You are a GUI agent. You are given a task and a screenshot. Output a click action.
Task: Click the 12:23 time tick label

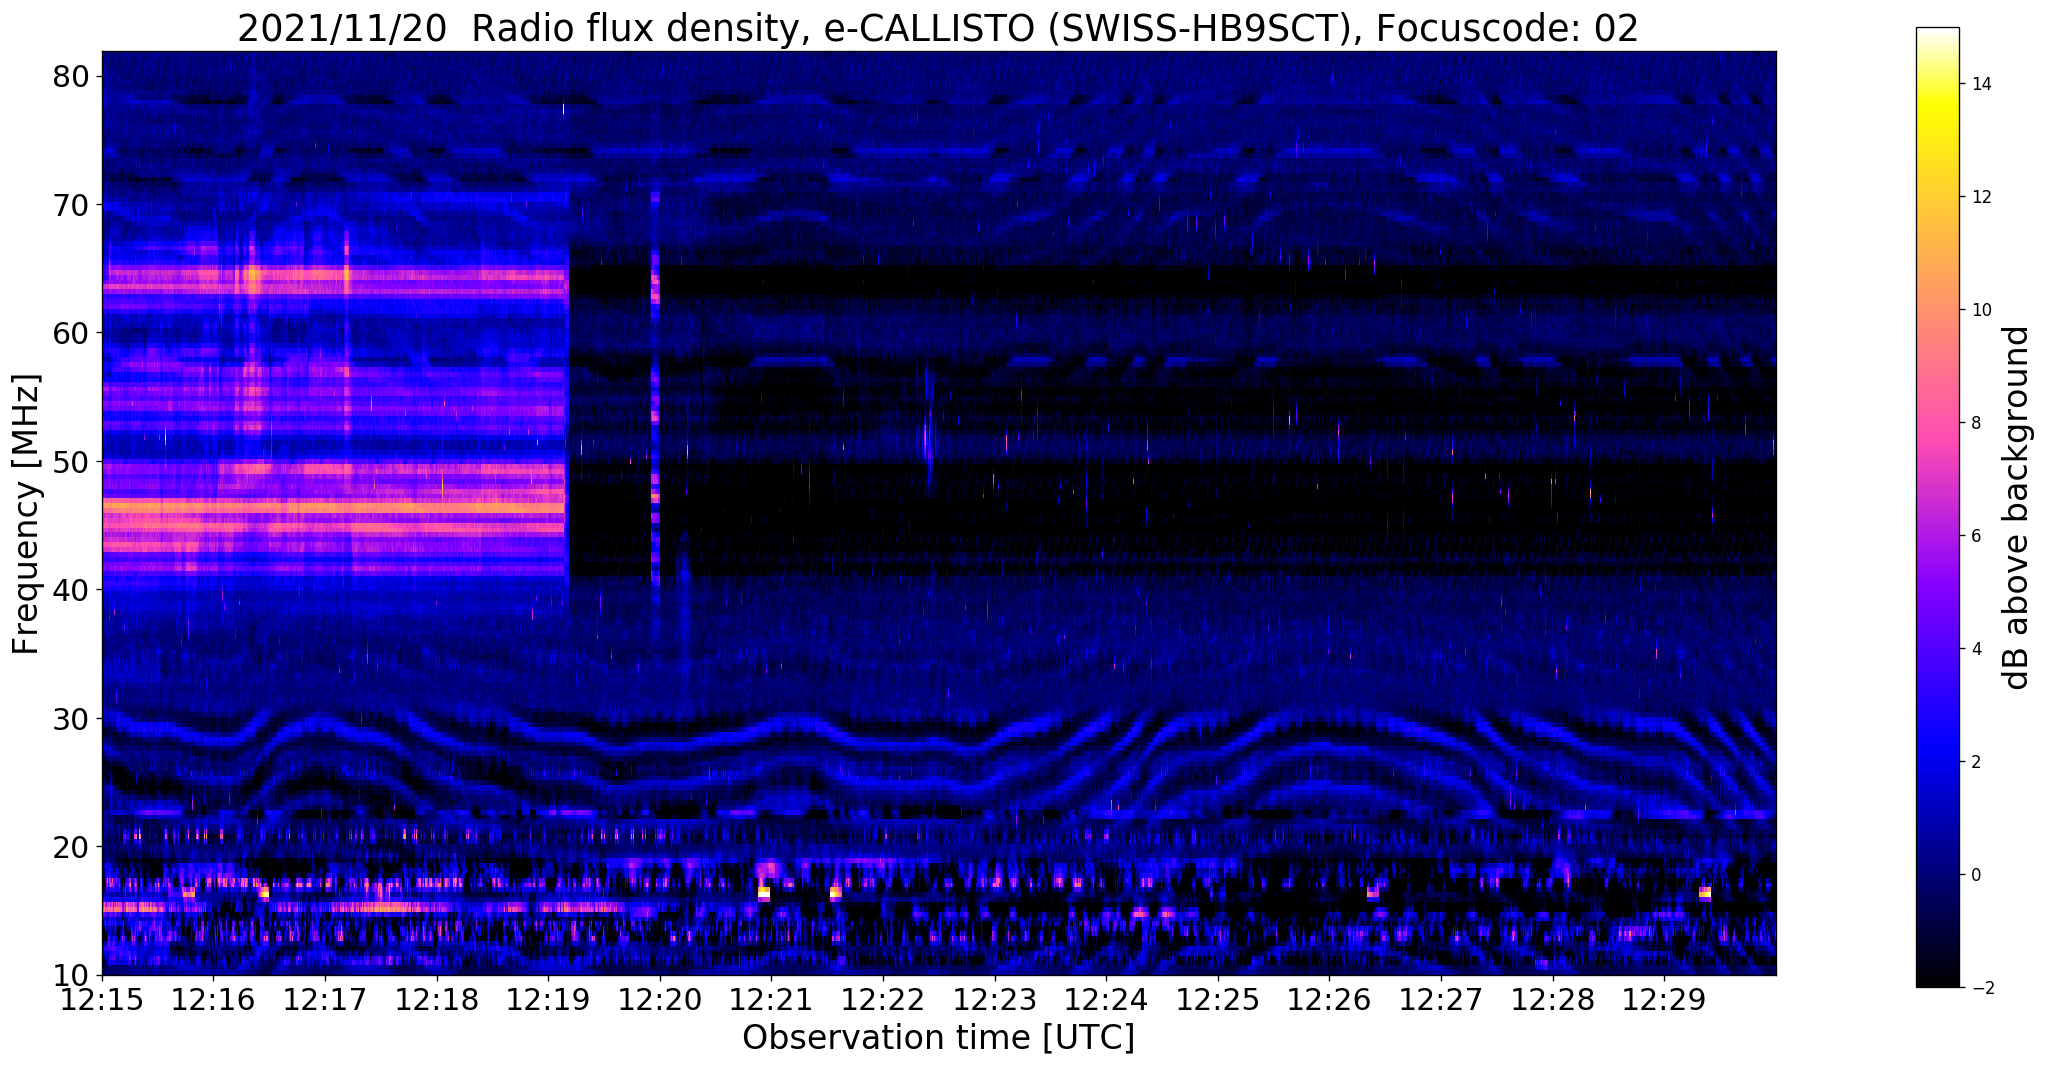point(995,999)
